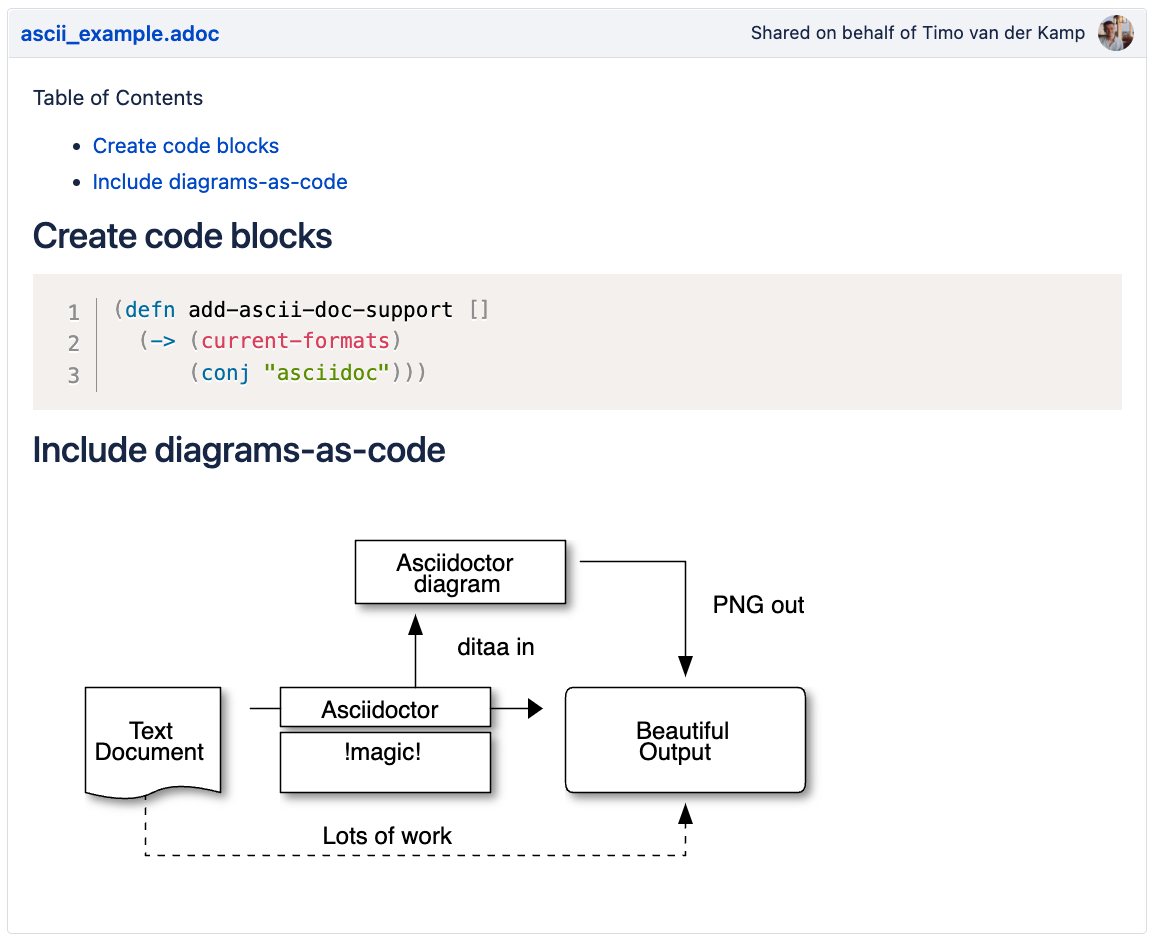The image size is (1158, 945).
Task: Jump to Create code blocks from contents
Action: [186, 146]
